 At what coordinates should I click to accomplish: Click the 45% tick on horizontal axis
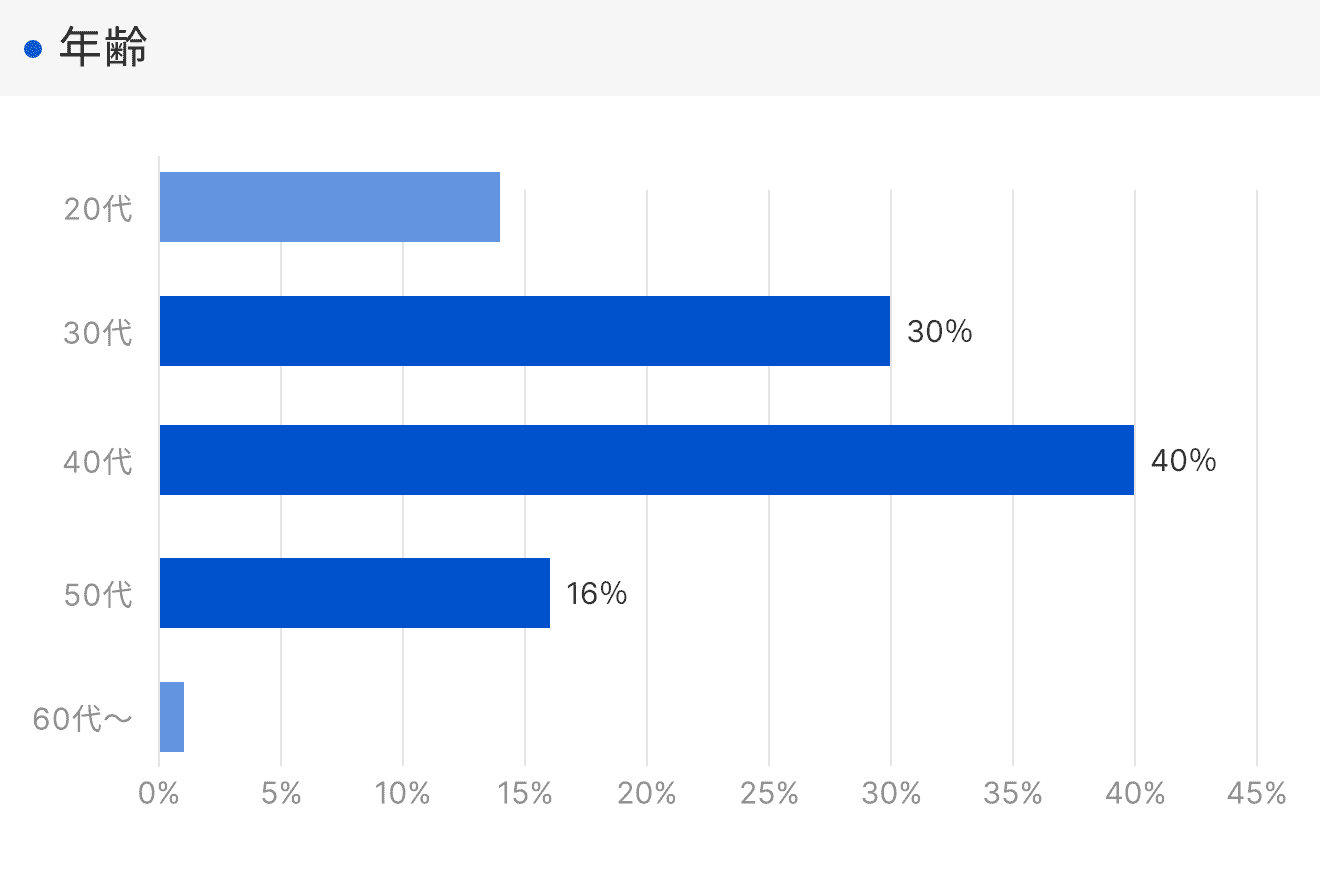[1256, 794]
